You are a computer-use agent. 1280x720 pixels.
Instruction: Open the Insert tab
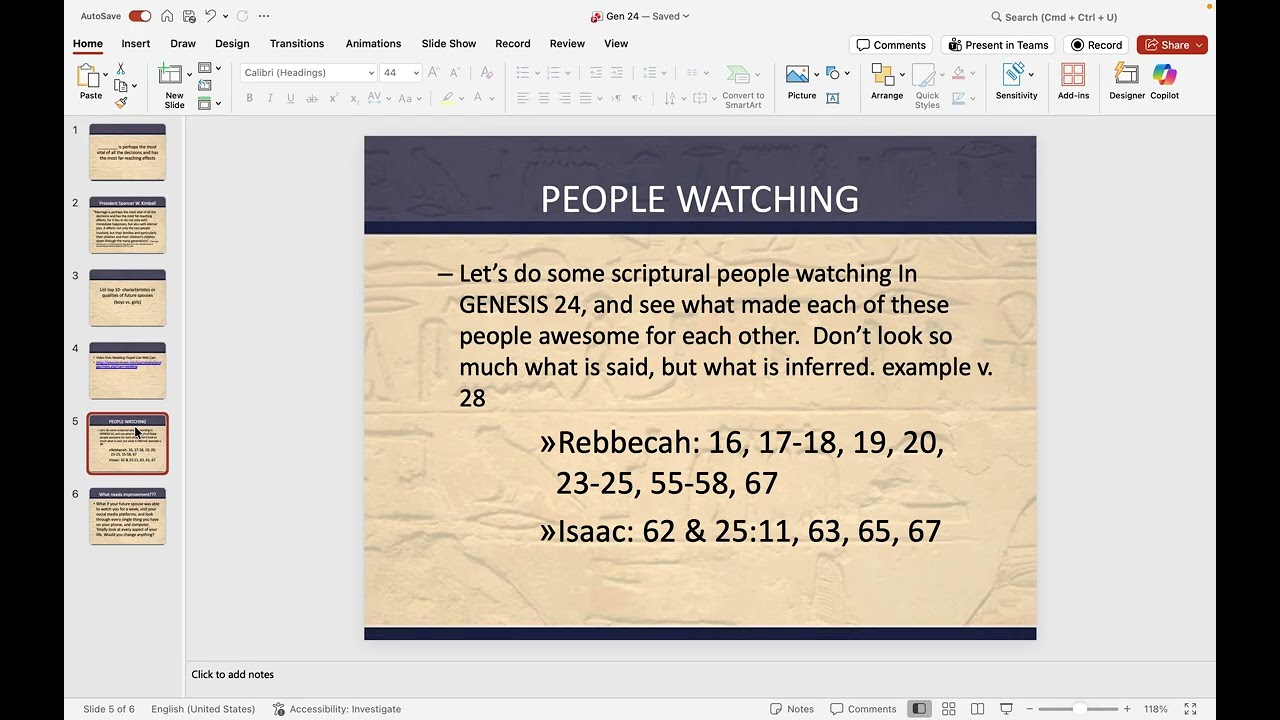pyautogui.click(x=136, y=44)
